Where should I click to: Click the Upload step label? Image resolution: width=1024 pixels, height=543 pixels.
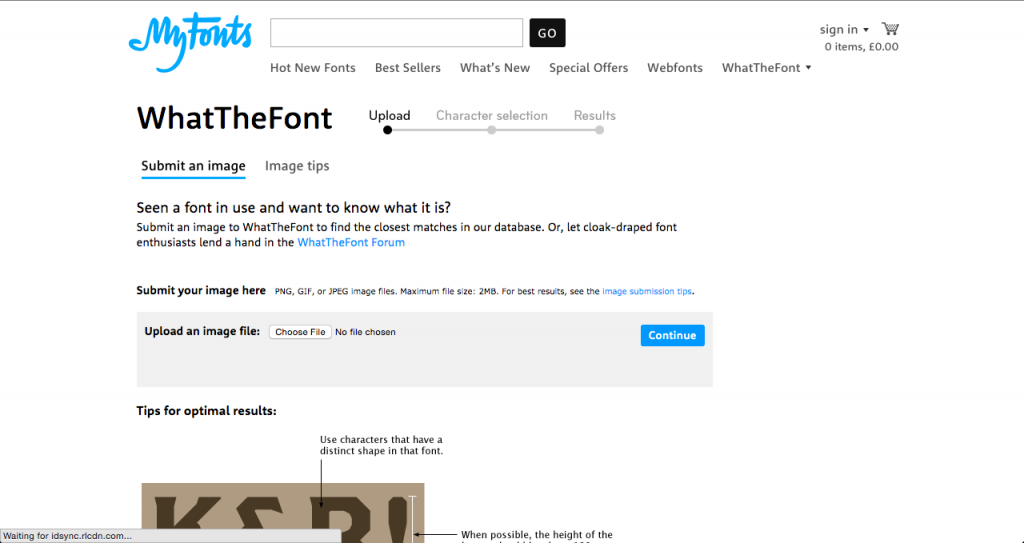[x=389, y=116]
